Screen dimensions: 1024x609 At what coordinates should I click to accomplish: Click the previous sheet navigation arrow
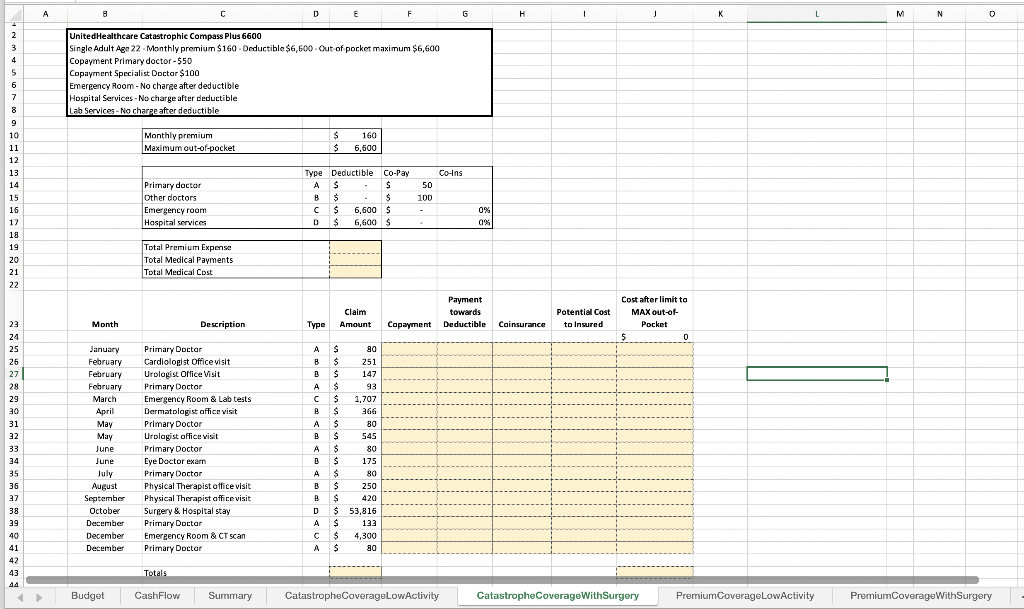pos(20,597)
